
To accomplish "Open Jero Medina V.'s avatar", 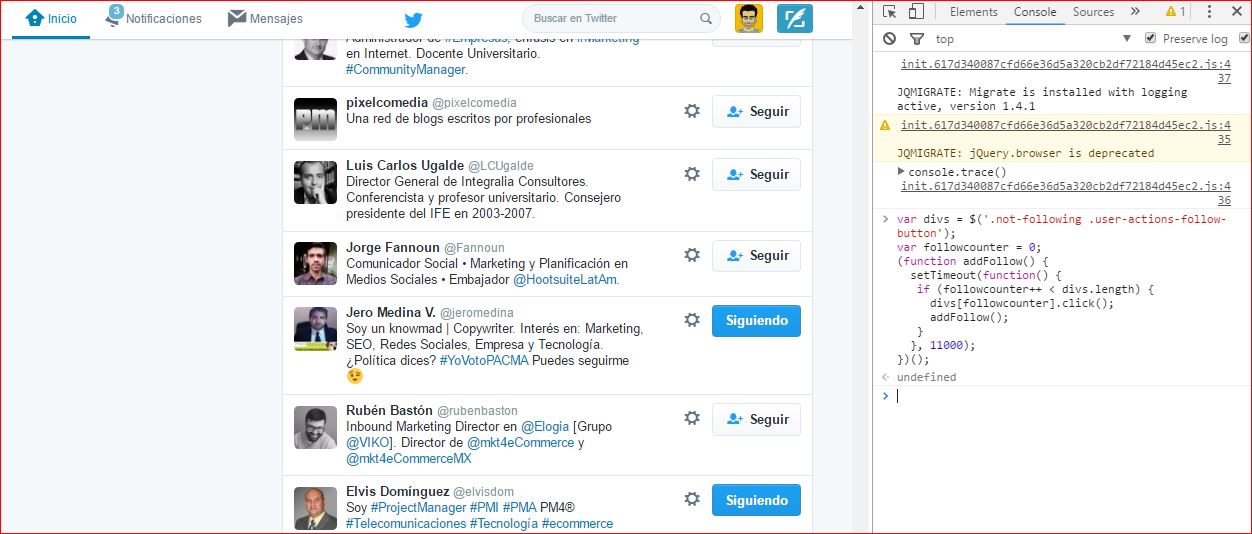I will pos(315,328).
